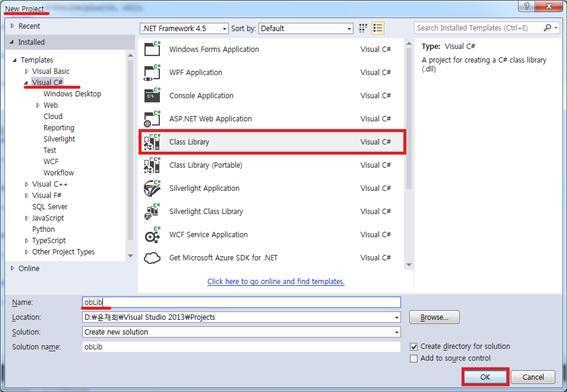Screen dimensions: 567x392
Task: Click the Search Installed Templates field
Action: pyautogui.click(x=478, y=28)
